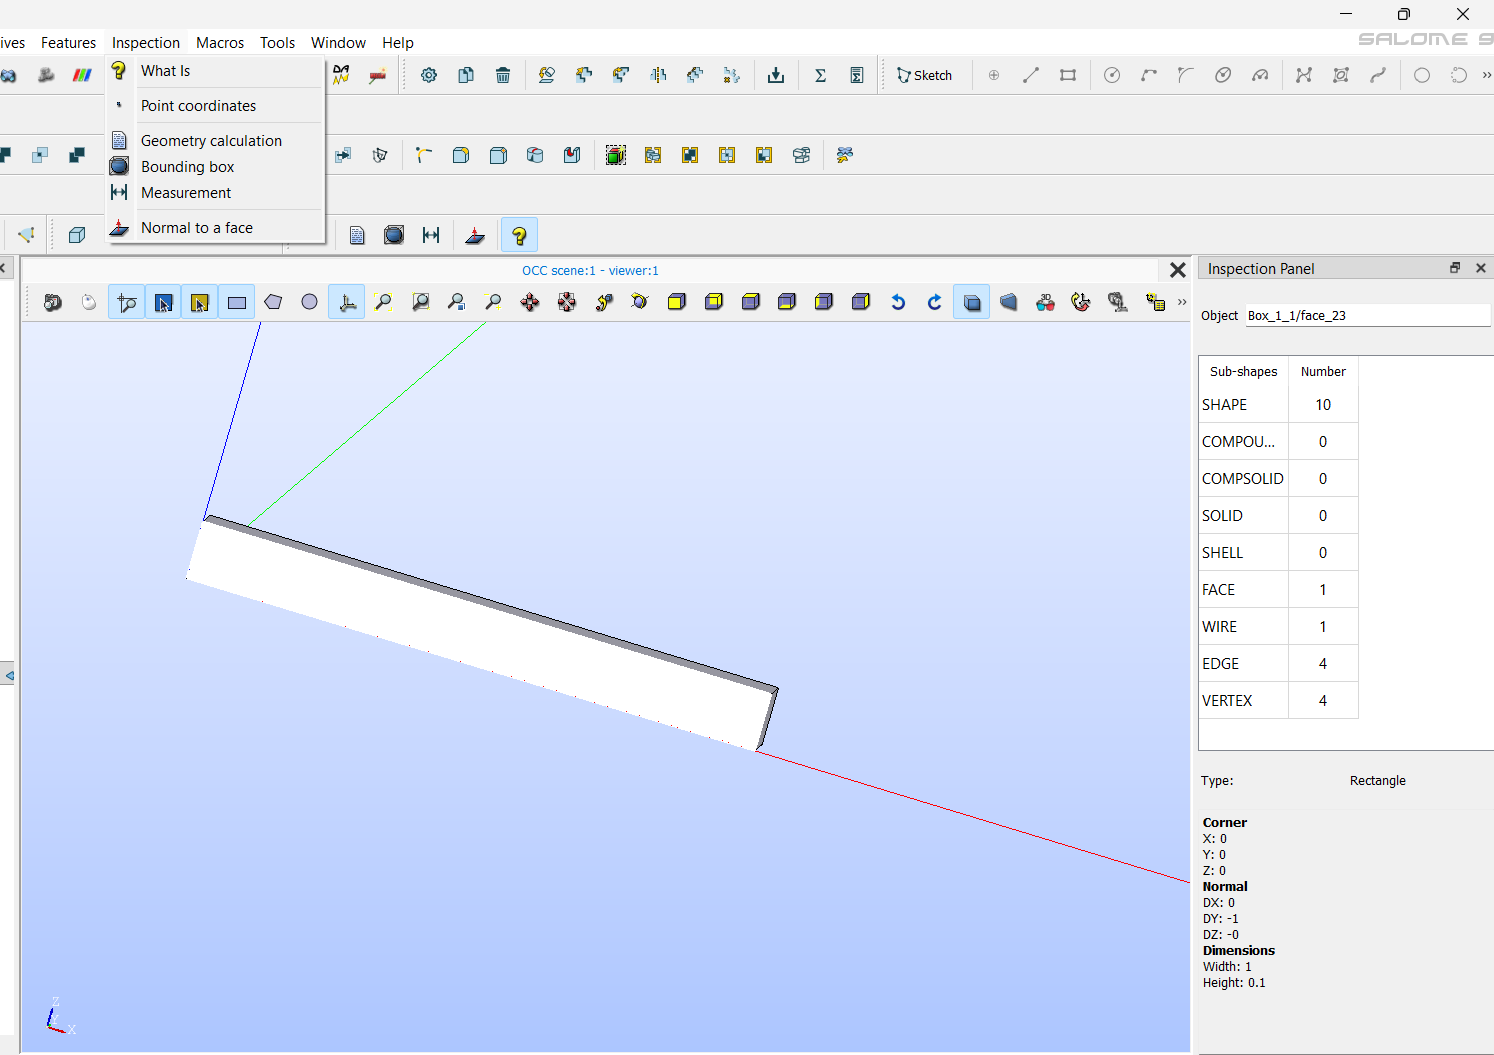Image resolution: width=1494 pixels, height=1055 pixels.
Task: Click the viewer rotate clockwise icon
Action: [x=935, y=302]
